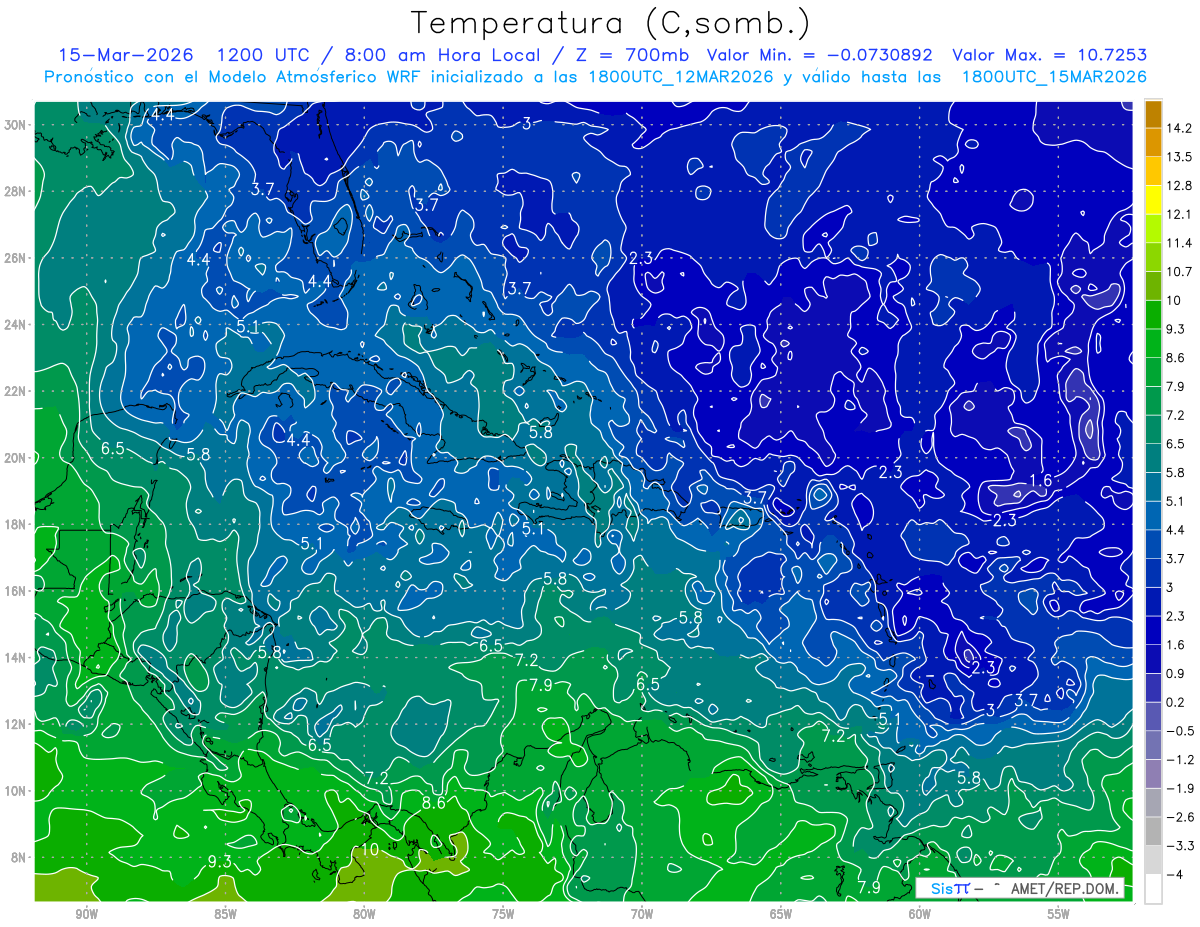Click the '-4' colorbar label
This screenshot has width=1200, height=927.
(1174, 875)
